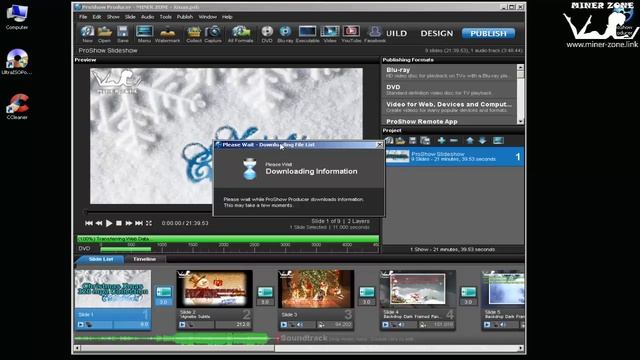Close the Please Wait dialog

pos(379,144)
